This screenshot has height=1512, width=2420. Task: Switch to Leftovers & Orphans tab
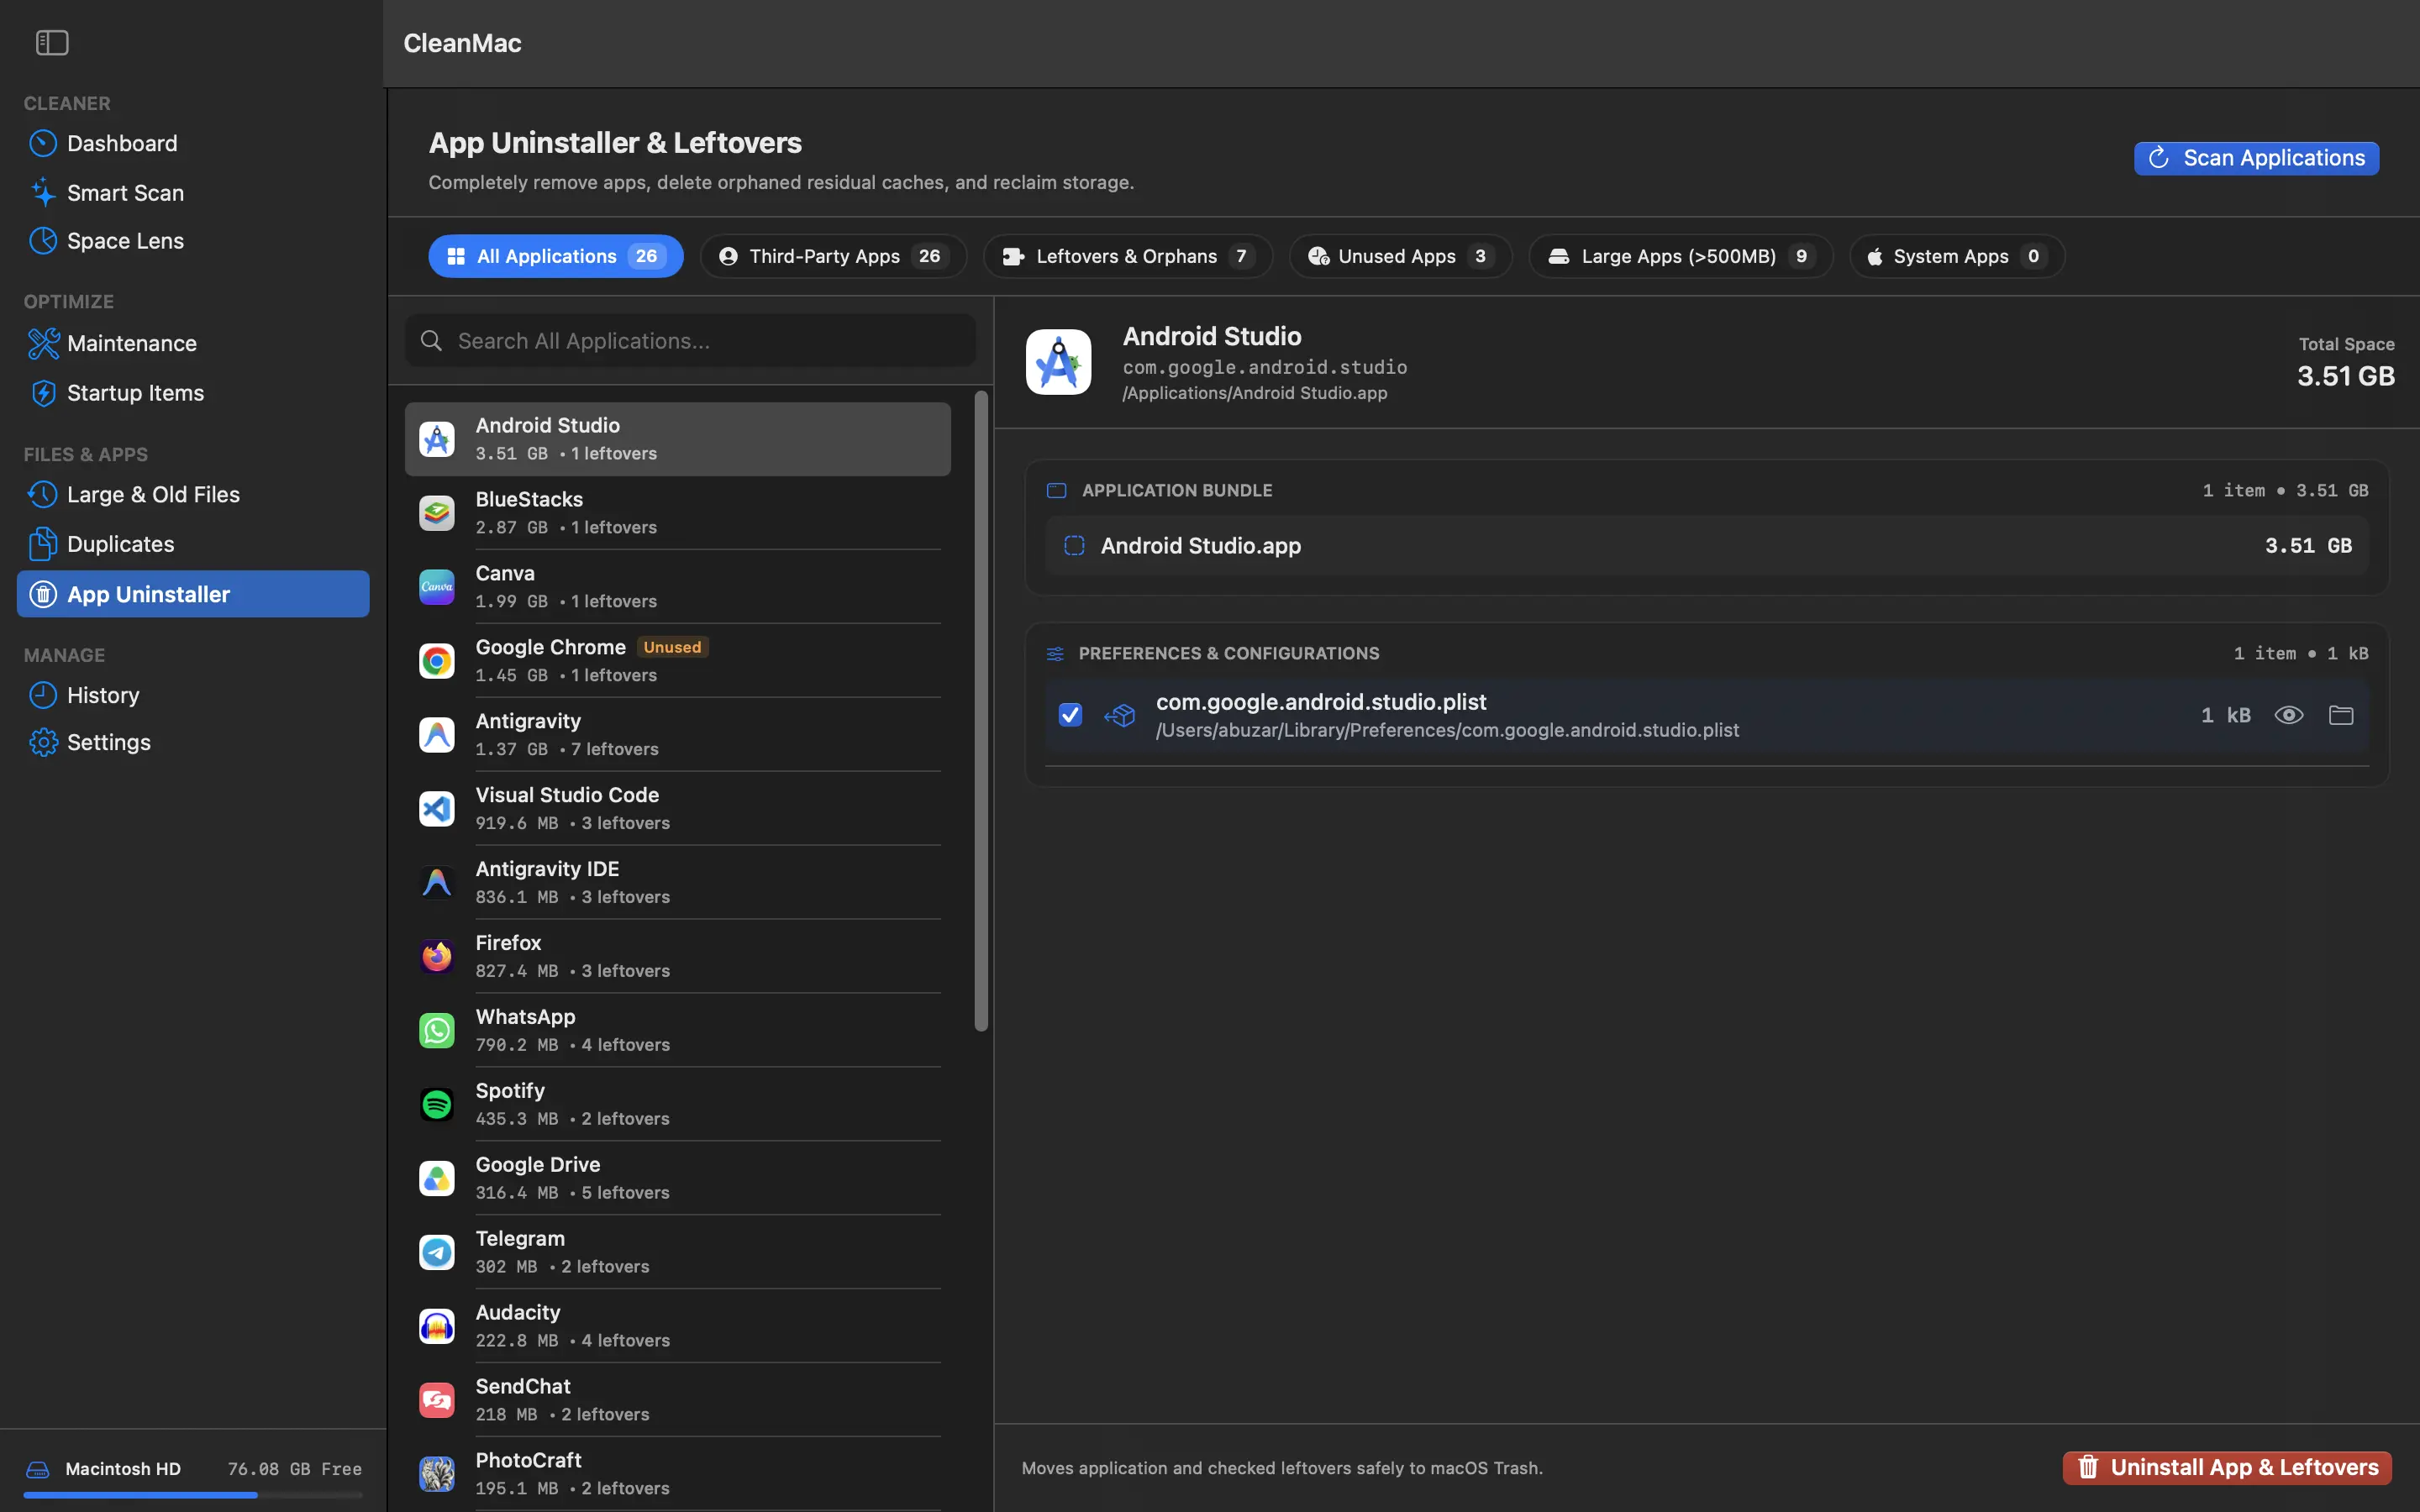pos(1128,256)
